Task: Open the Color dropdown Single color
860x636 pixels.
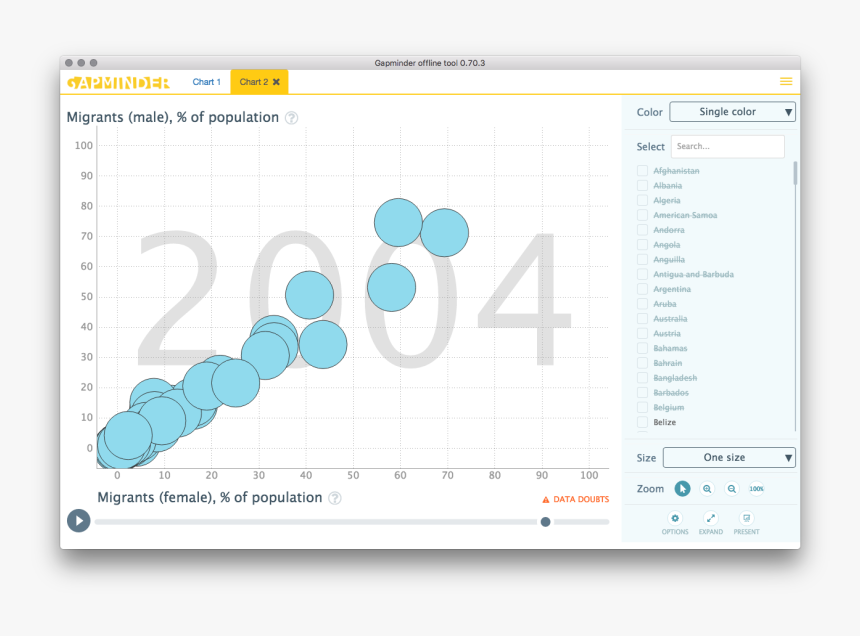Action: [732, 112]
